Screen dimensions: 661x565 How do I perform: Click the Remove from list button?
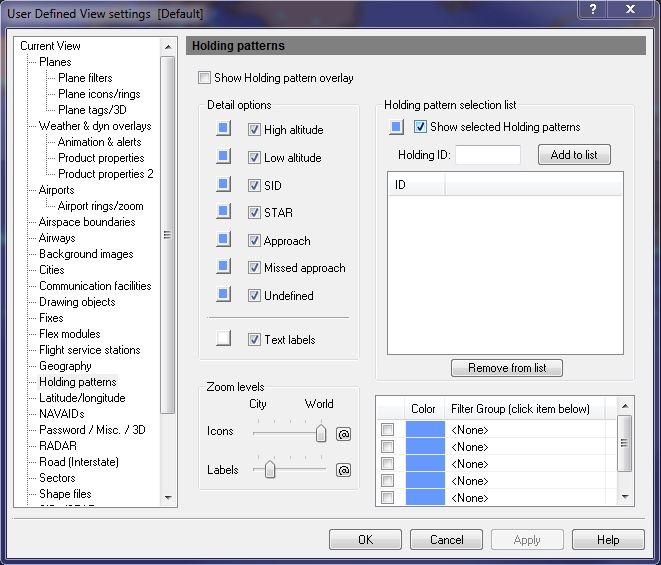click(x=507, y=368)
